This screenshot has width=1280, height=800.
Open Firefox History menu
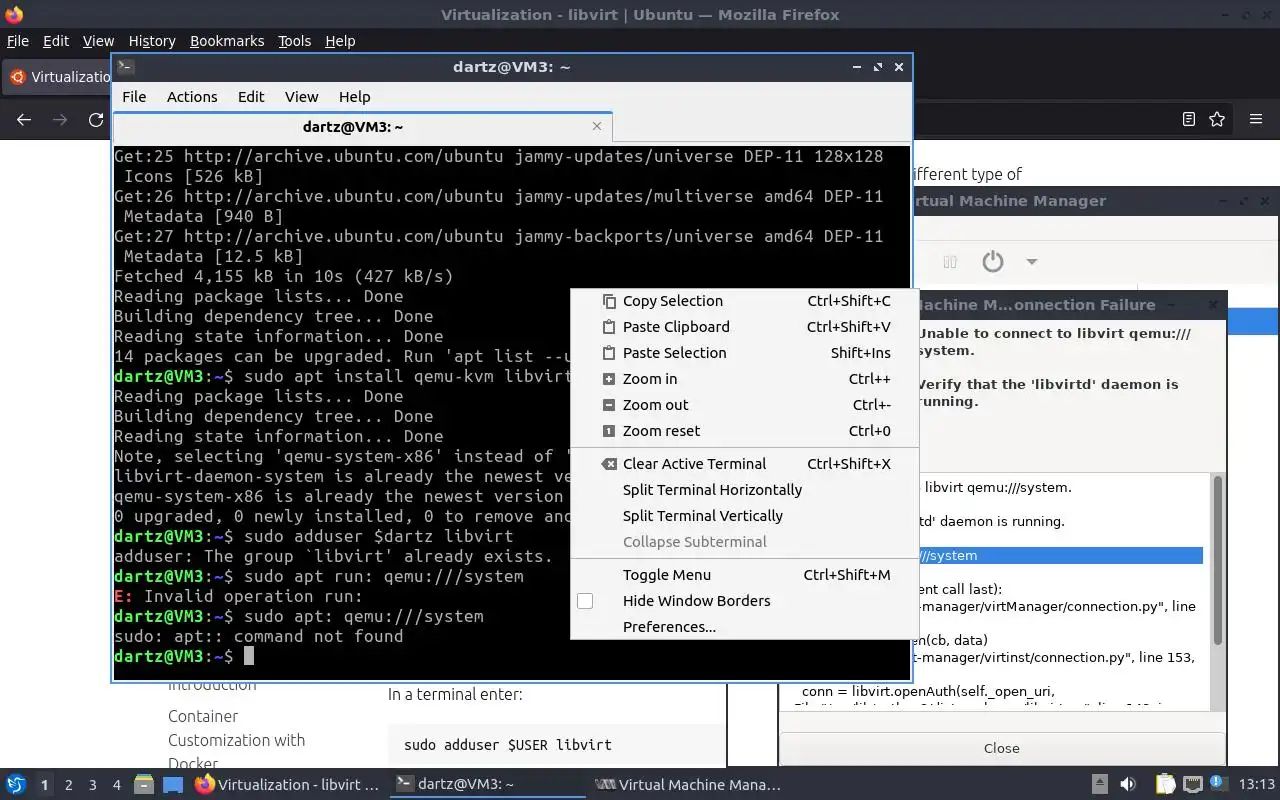(x=152, y=41)
